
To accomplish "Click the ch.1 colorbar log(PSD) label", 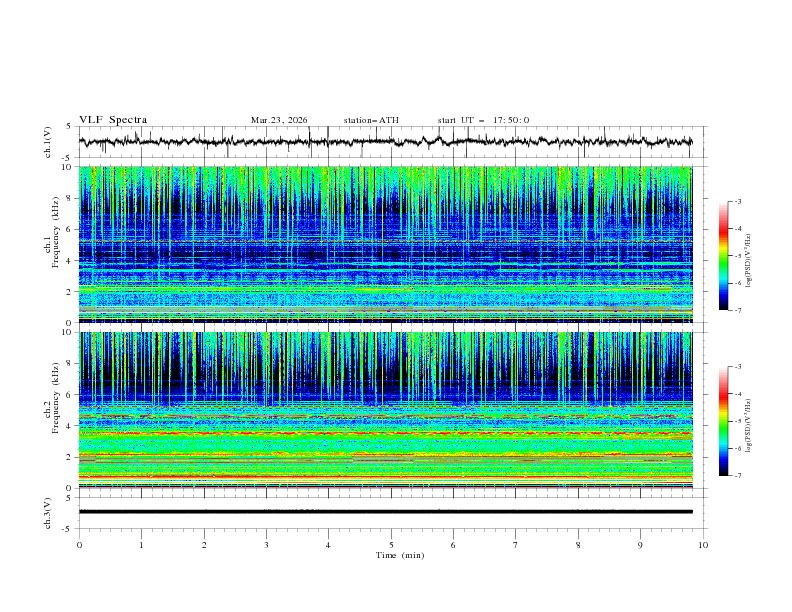I will point(748,261).
